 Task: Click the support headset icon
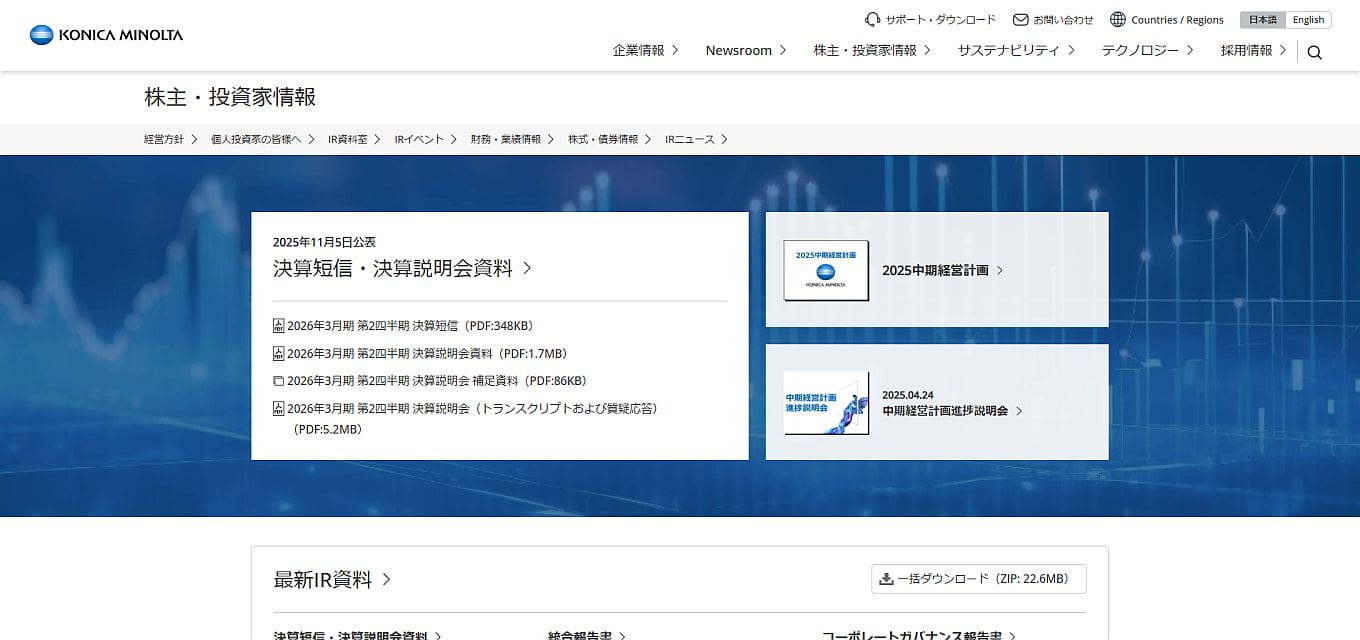point(872,20)
